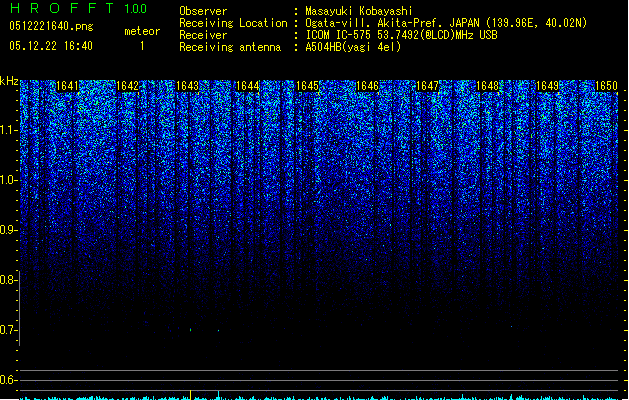The height and width of the screenshot is (400, 629).
Task: Click the Receiving Location label
Action: [x=233, y=23]
